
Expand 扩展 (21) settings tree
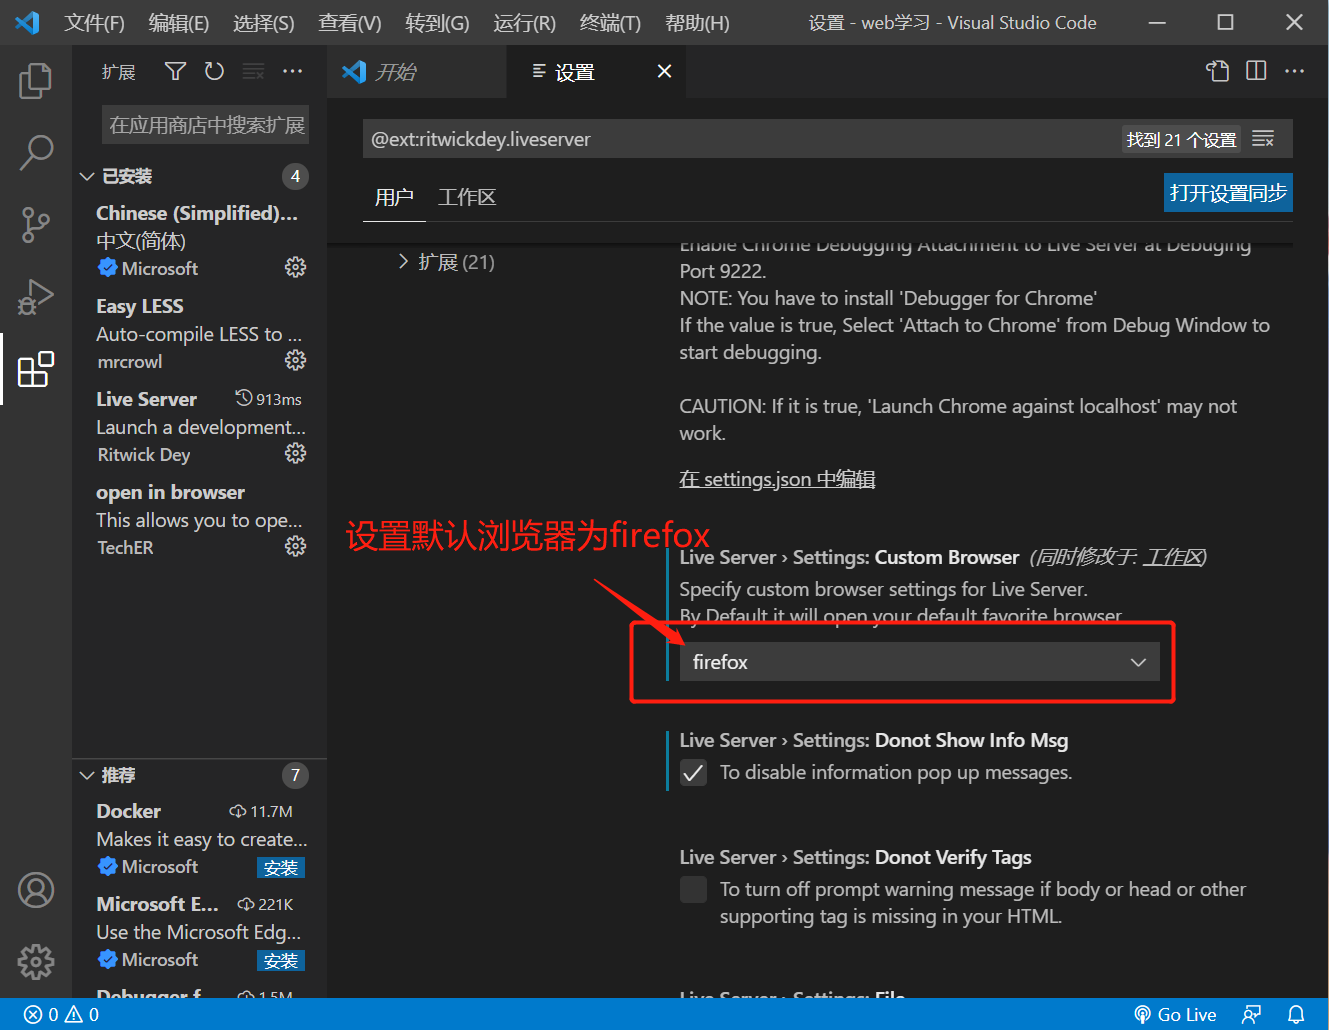403,262
